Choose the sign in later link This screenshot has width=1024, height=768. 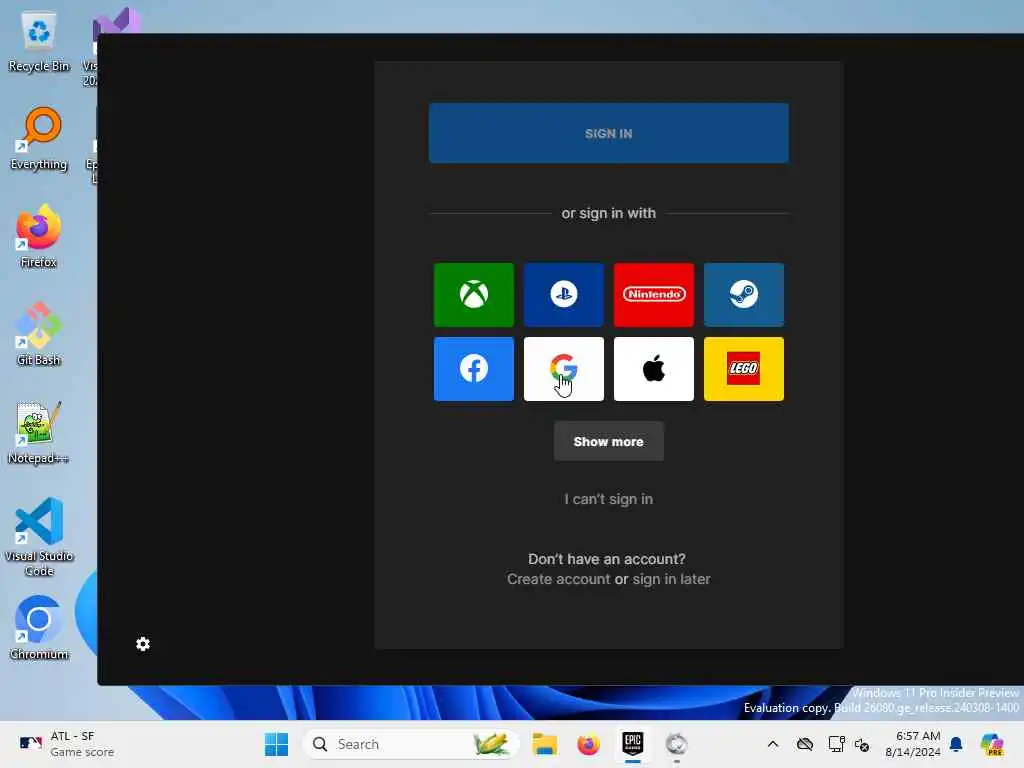coord(671,579)
